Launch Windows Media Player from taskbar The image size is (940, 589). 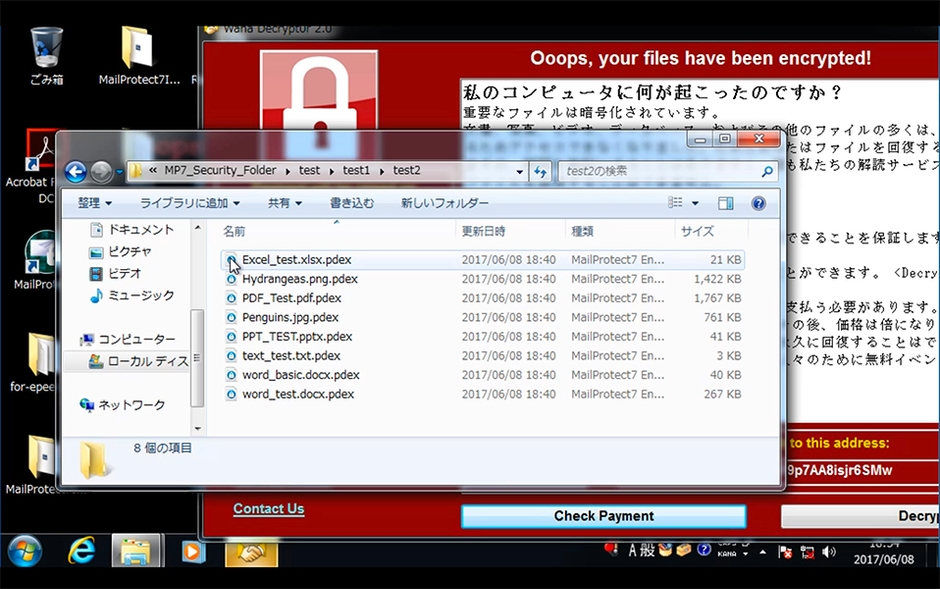pos(193,551)
